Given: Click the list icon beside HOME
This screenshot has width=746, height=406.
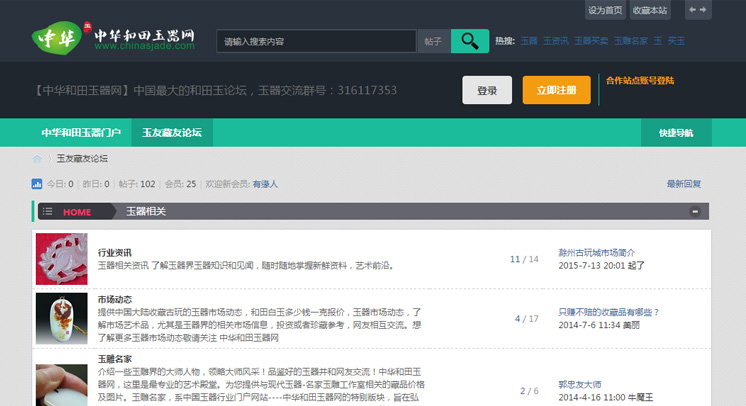Looking at the screenshot, I should click(x=47, y=212).
